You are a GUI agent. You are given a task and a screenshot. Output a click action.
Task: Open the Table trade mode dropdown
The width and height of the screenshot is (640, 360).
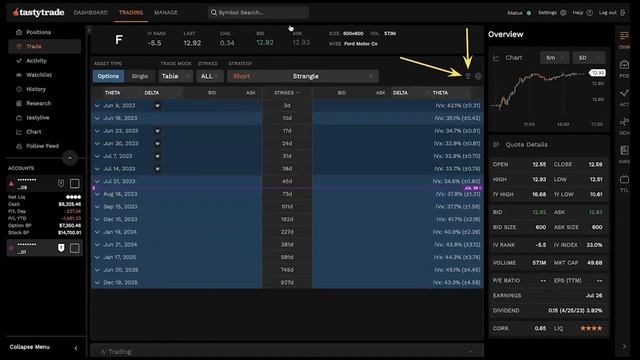coord(176,76)
